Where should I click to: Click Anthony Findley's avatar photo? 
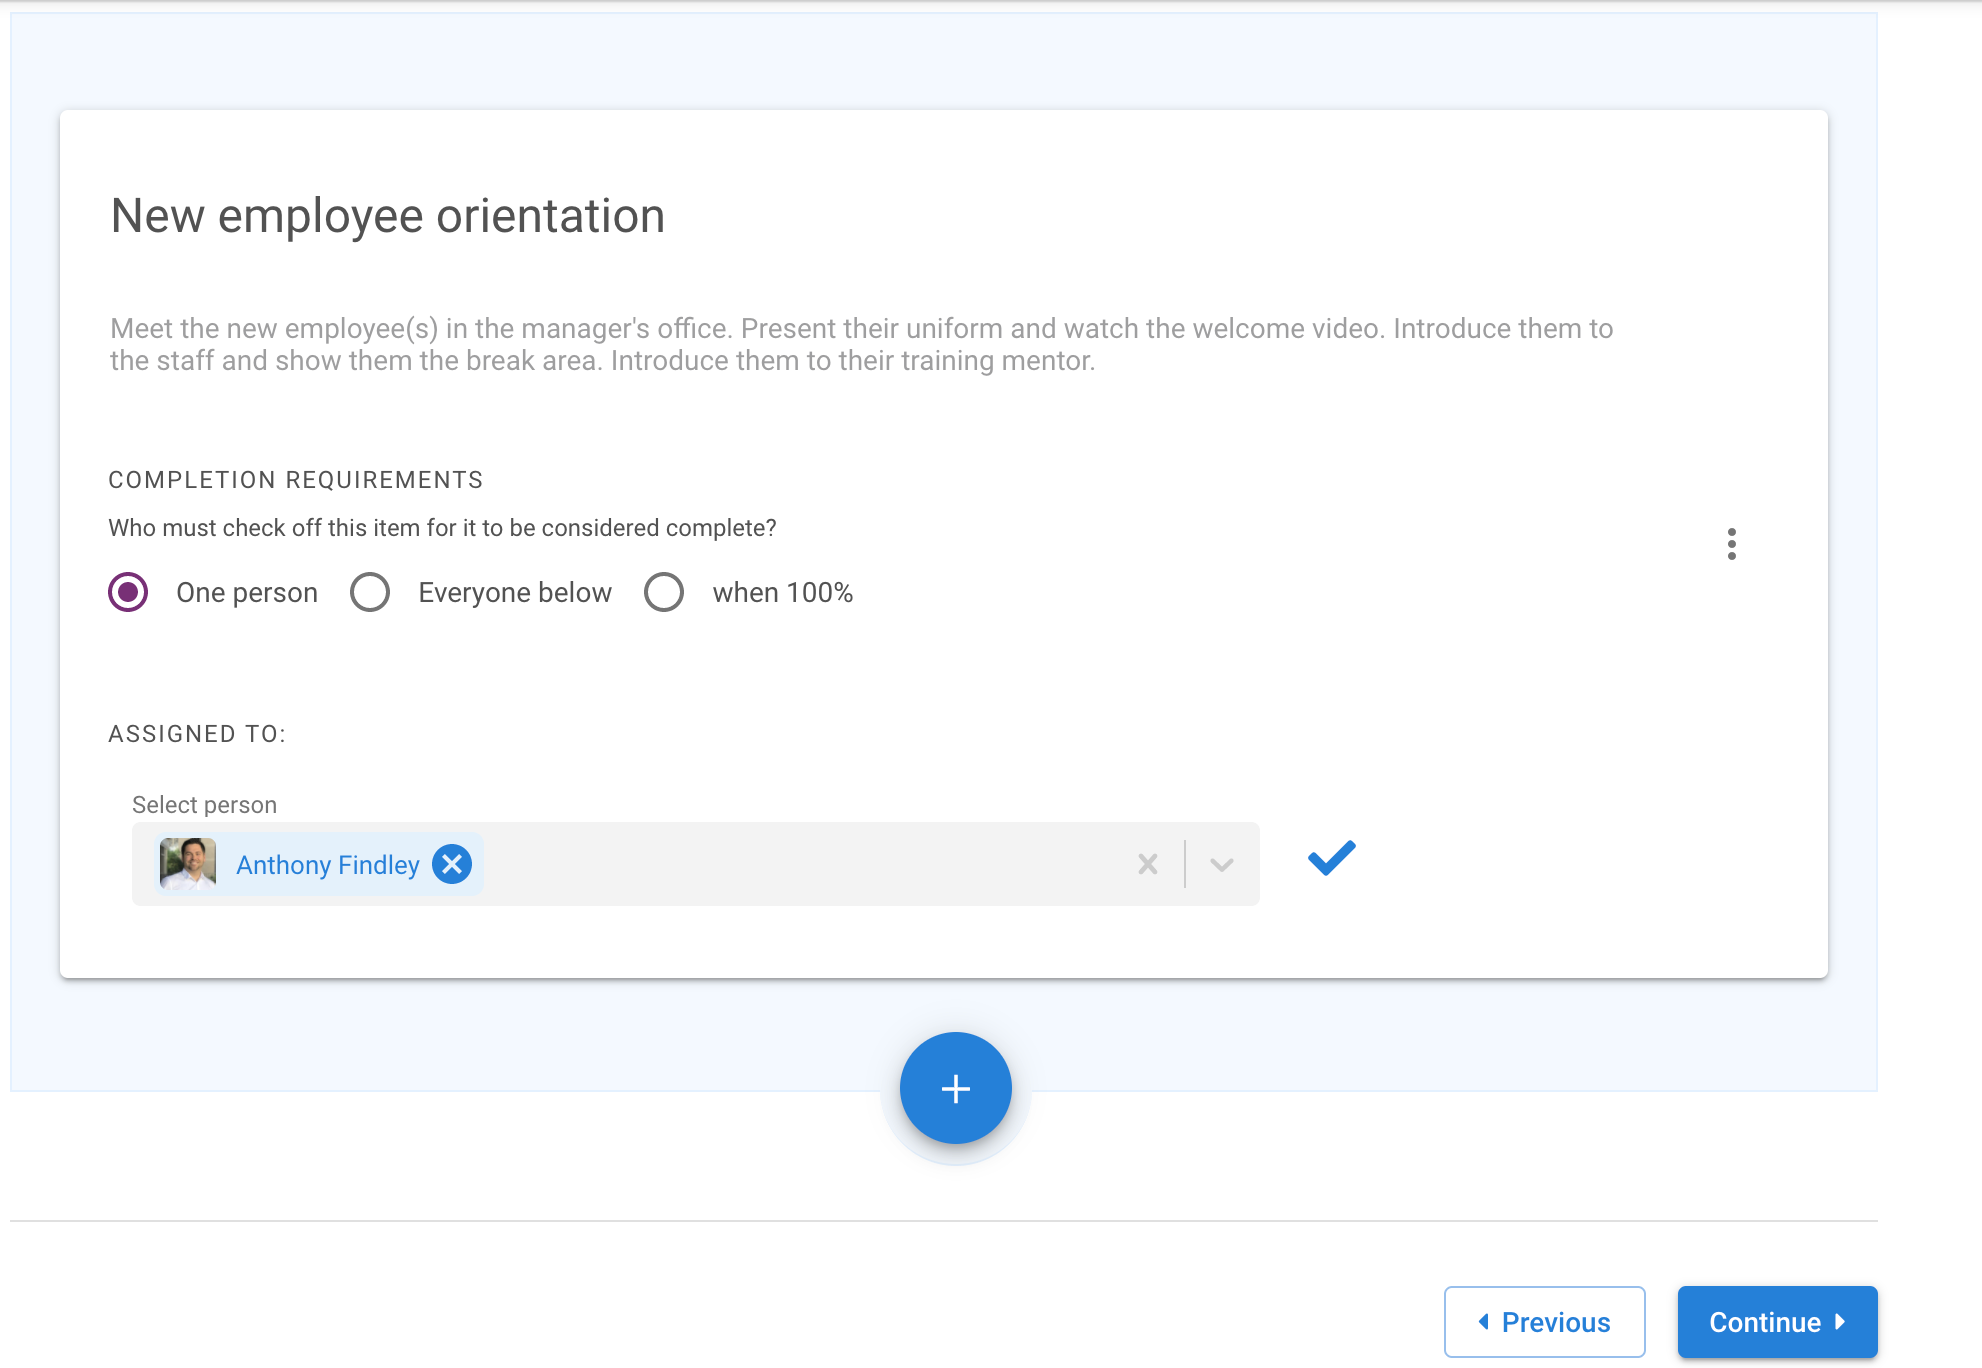pyautogui.click(x=188, y=864)
